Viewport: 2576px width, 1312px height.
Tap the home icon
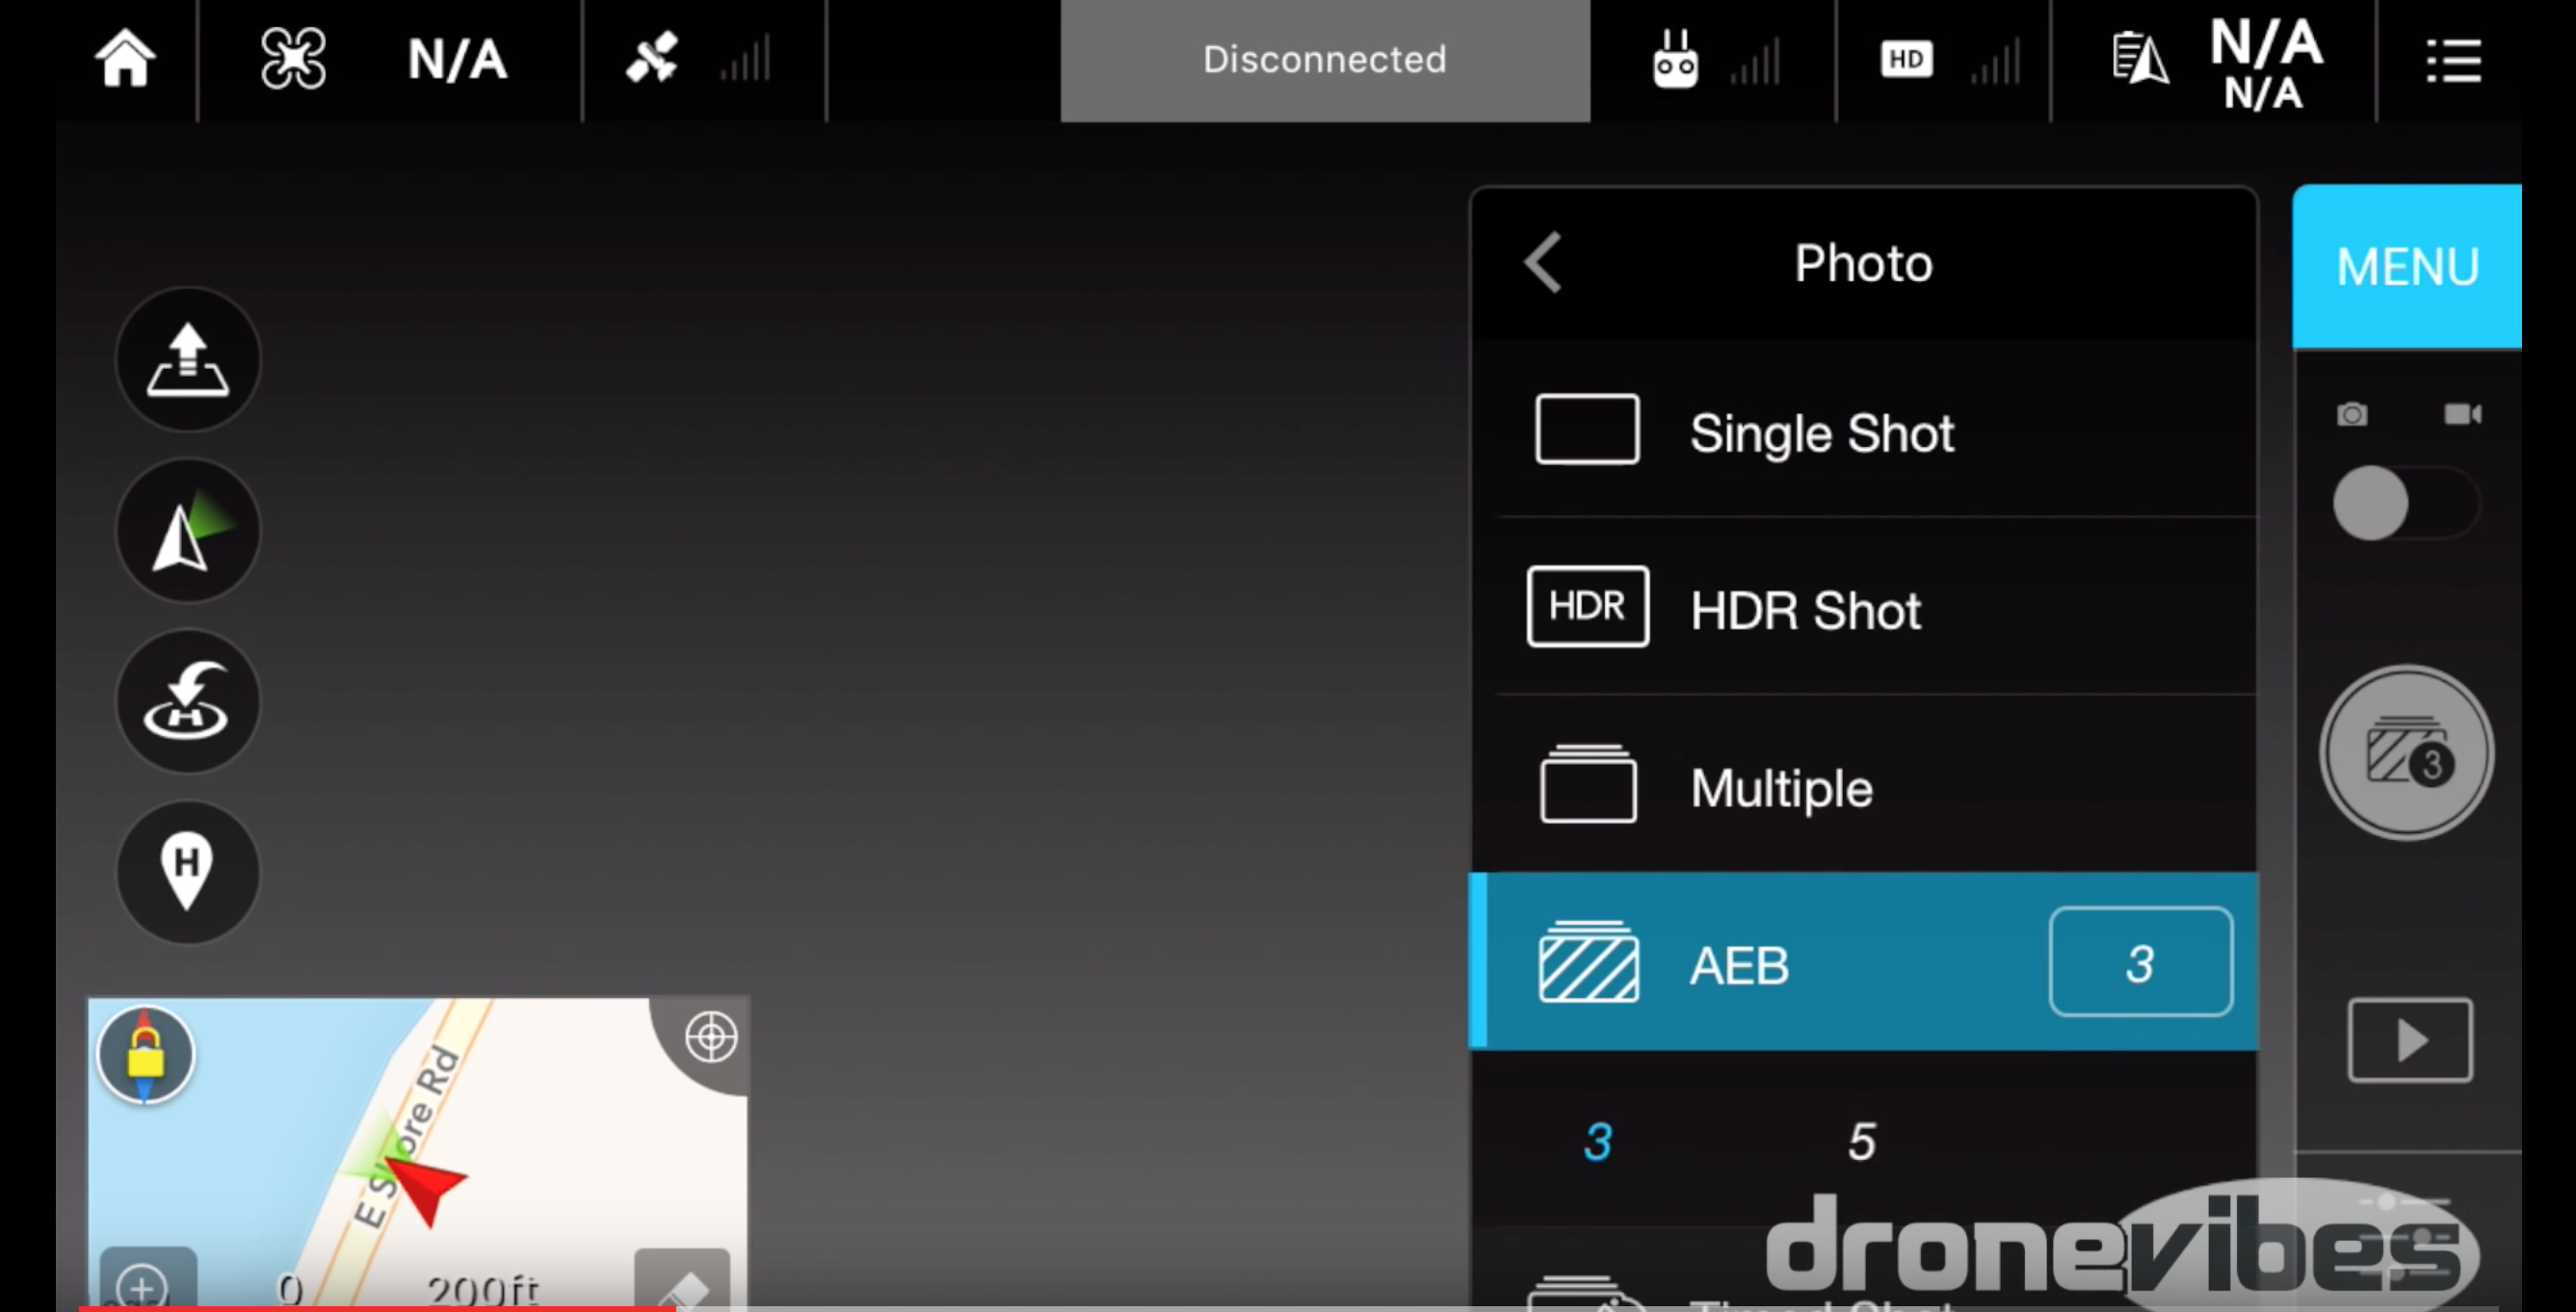[125, 59]
